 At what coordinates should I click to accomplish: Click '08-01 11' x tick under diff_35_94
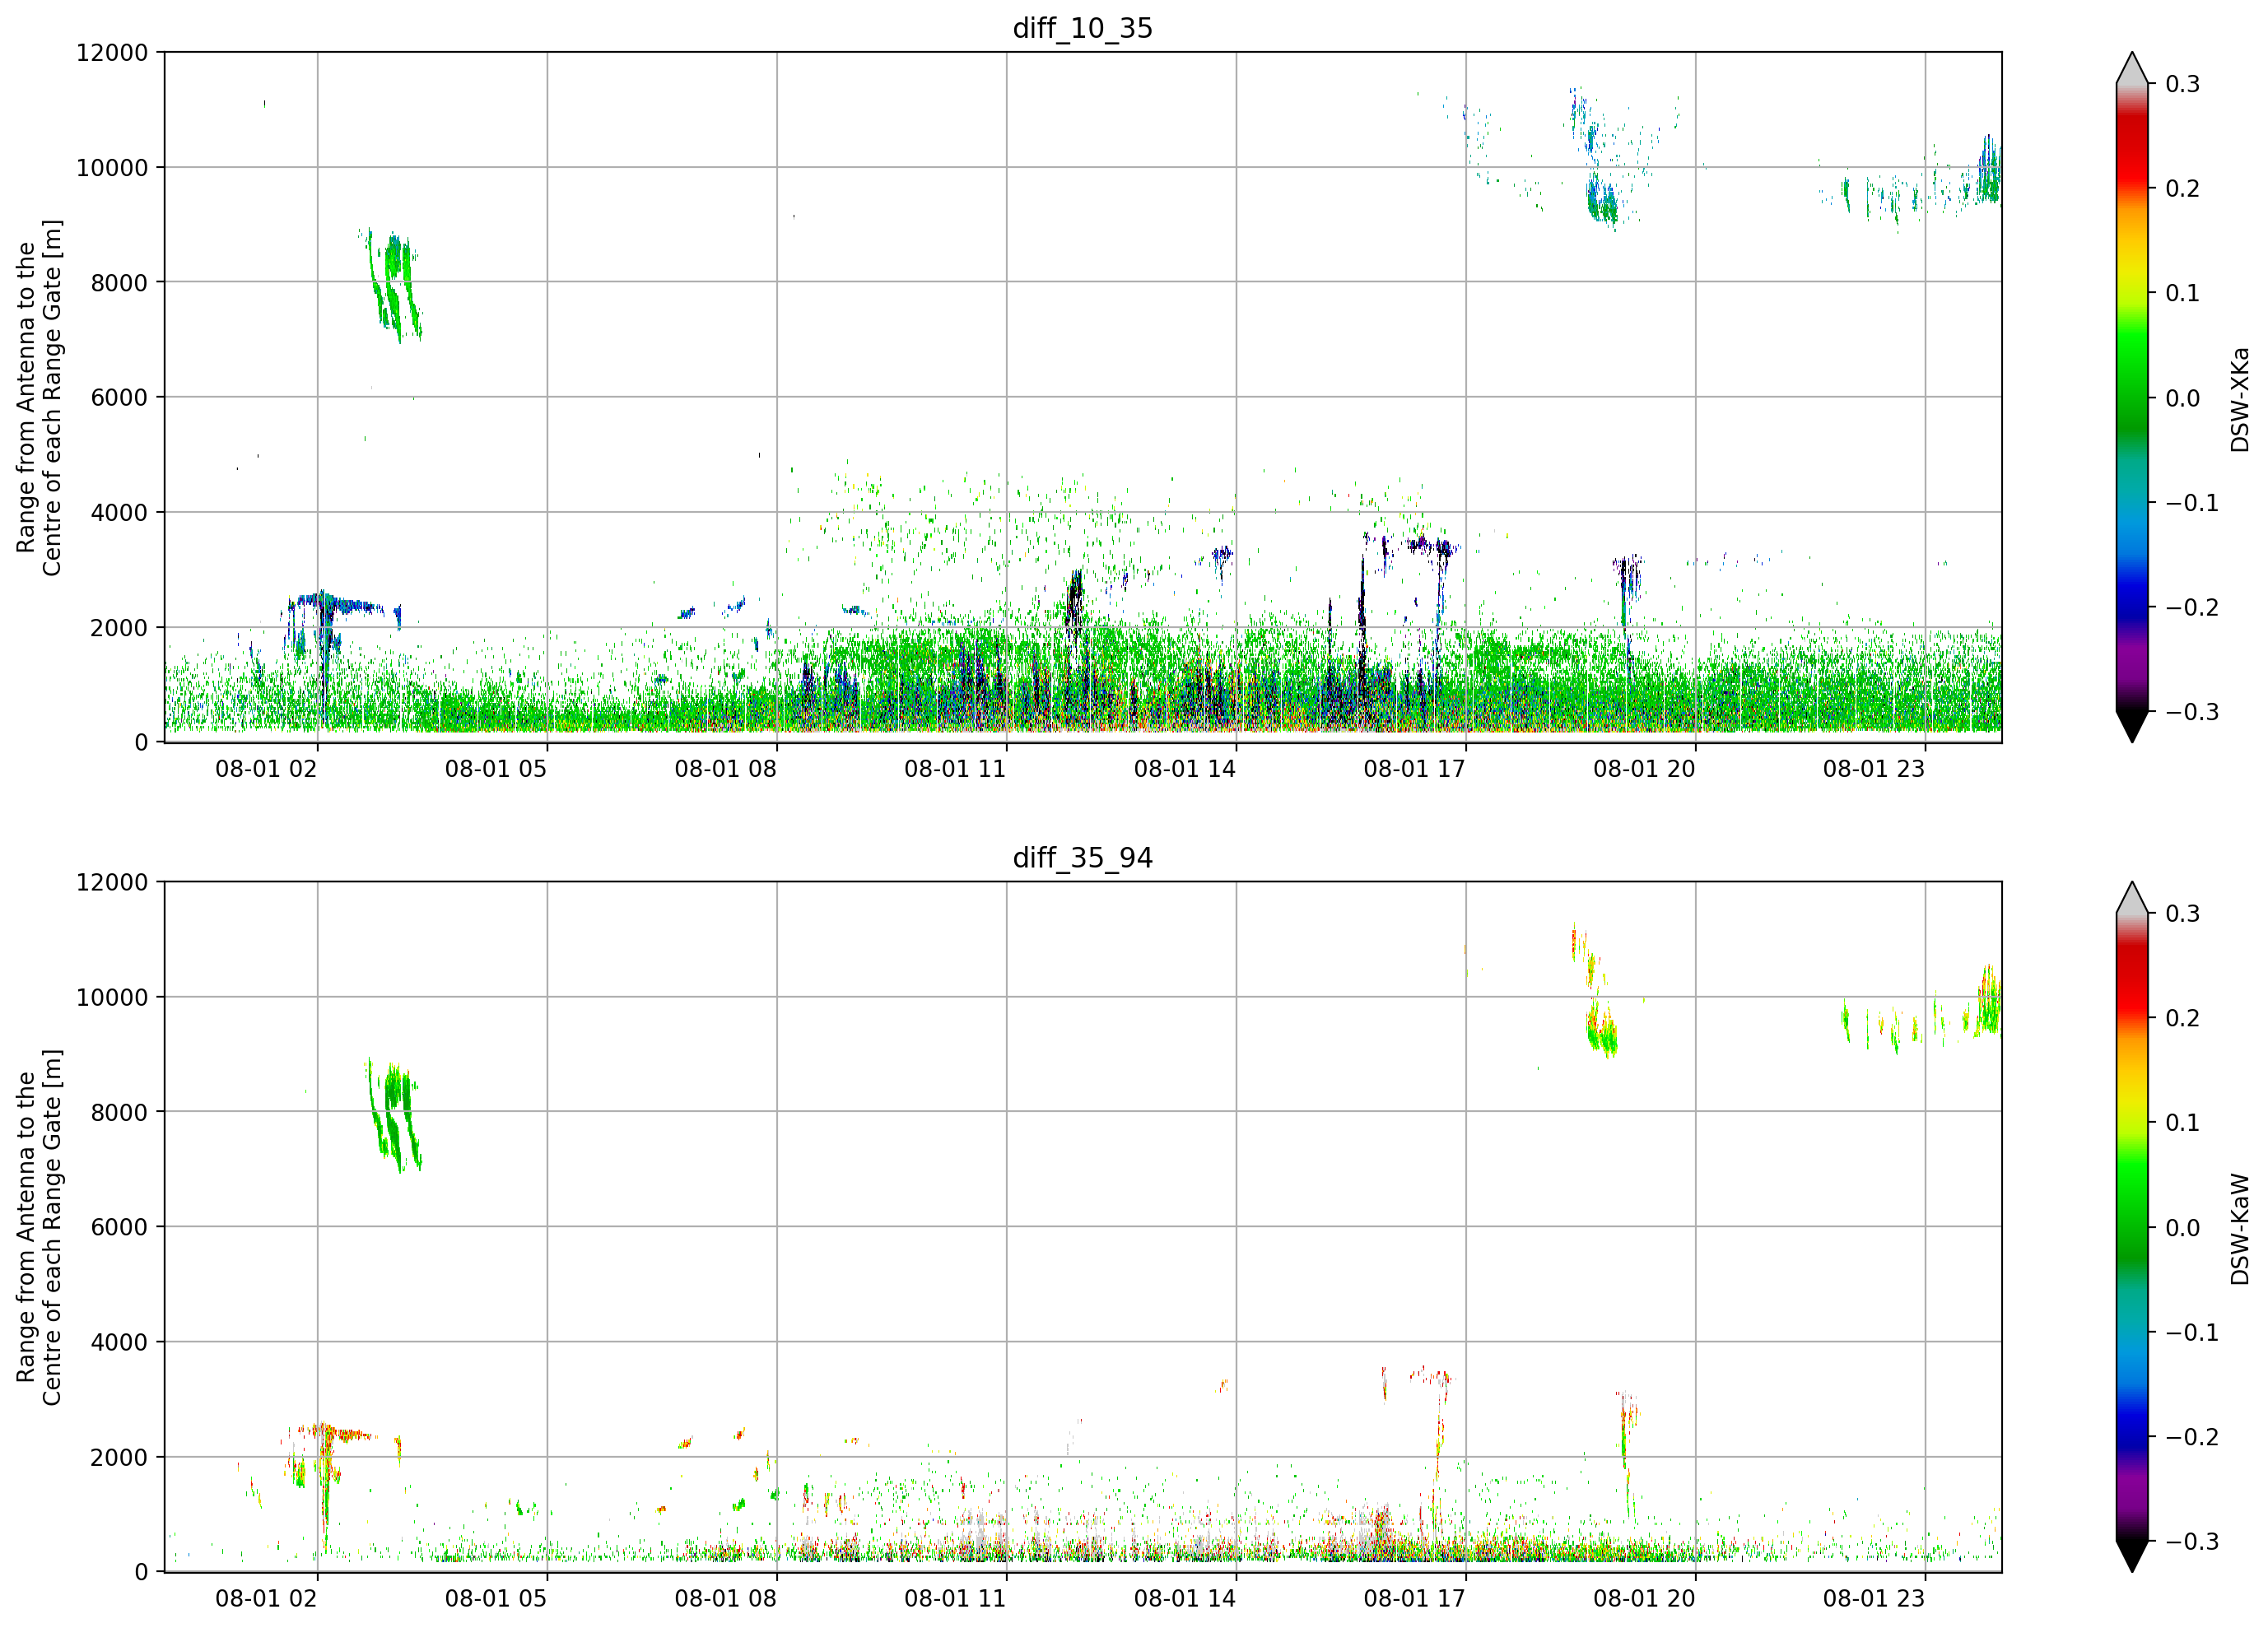pyautogui.click(x=955, y=1599)
